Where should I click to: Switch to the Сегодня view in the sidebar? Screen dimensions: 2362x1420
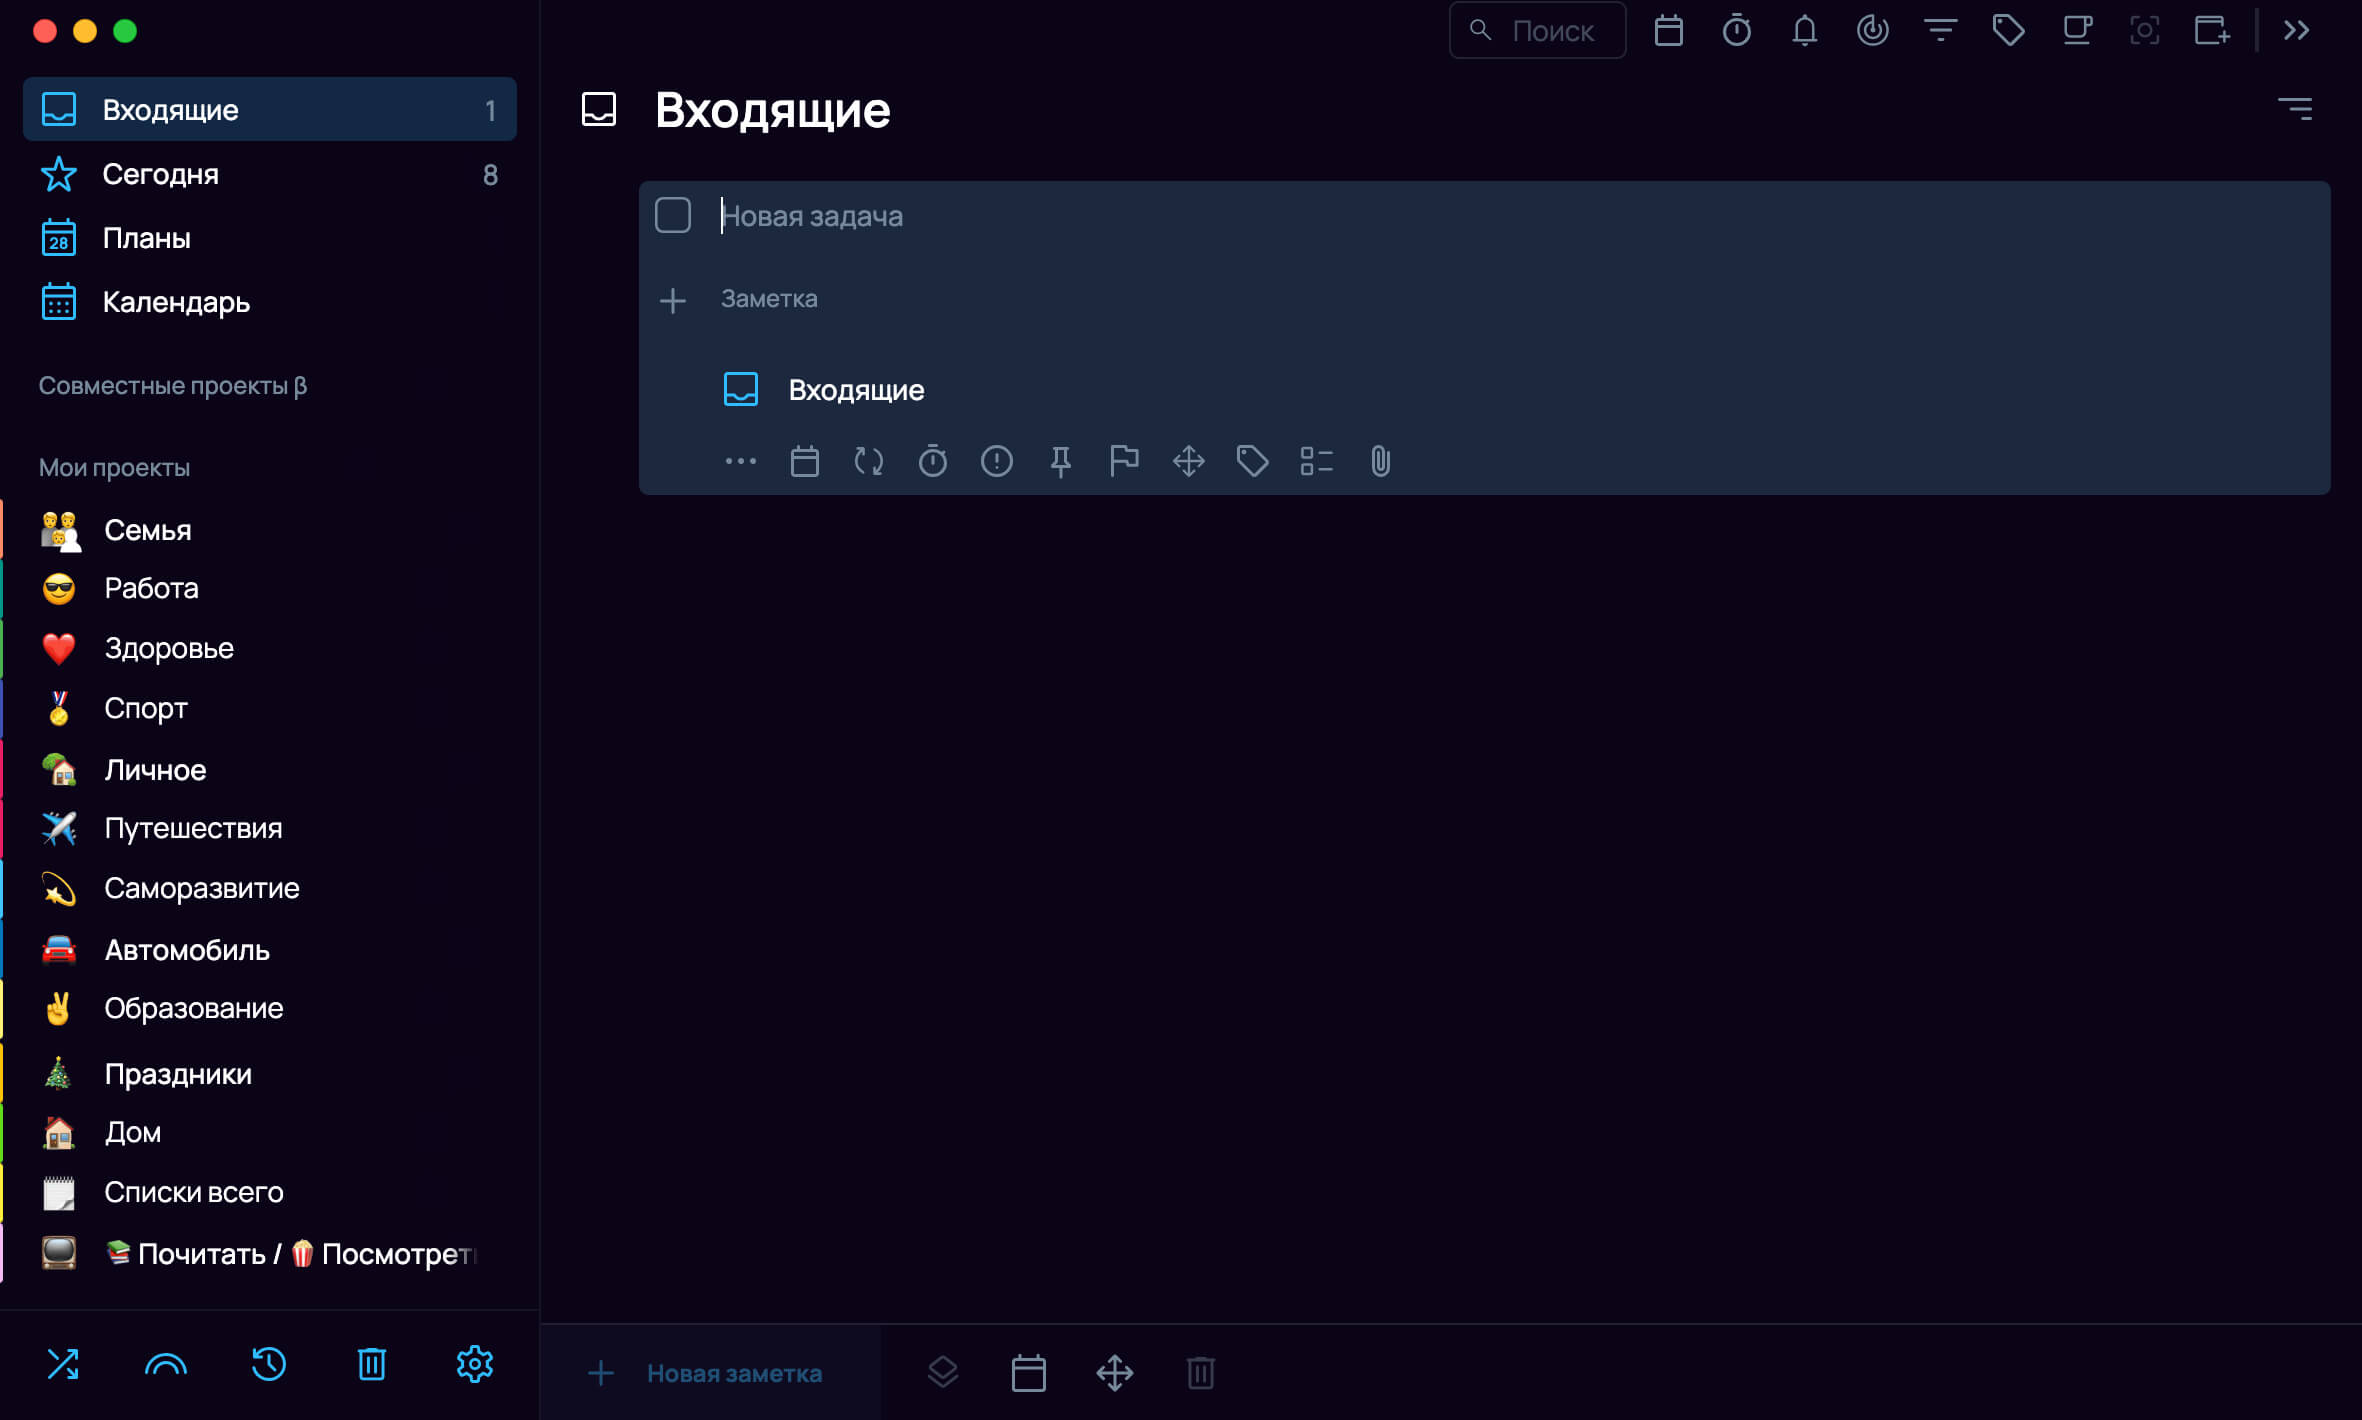coord(161,174)
